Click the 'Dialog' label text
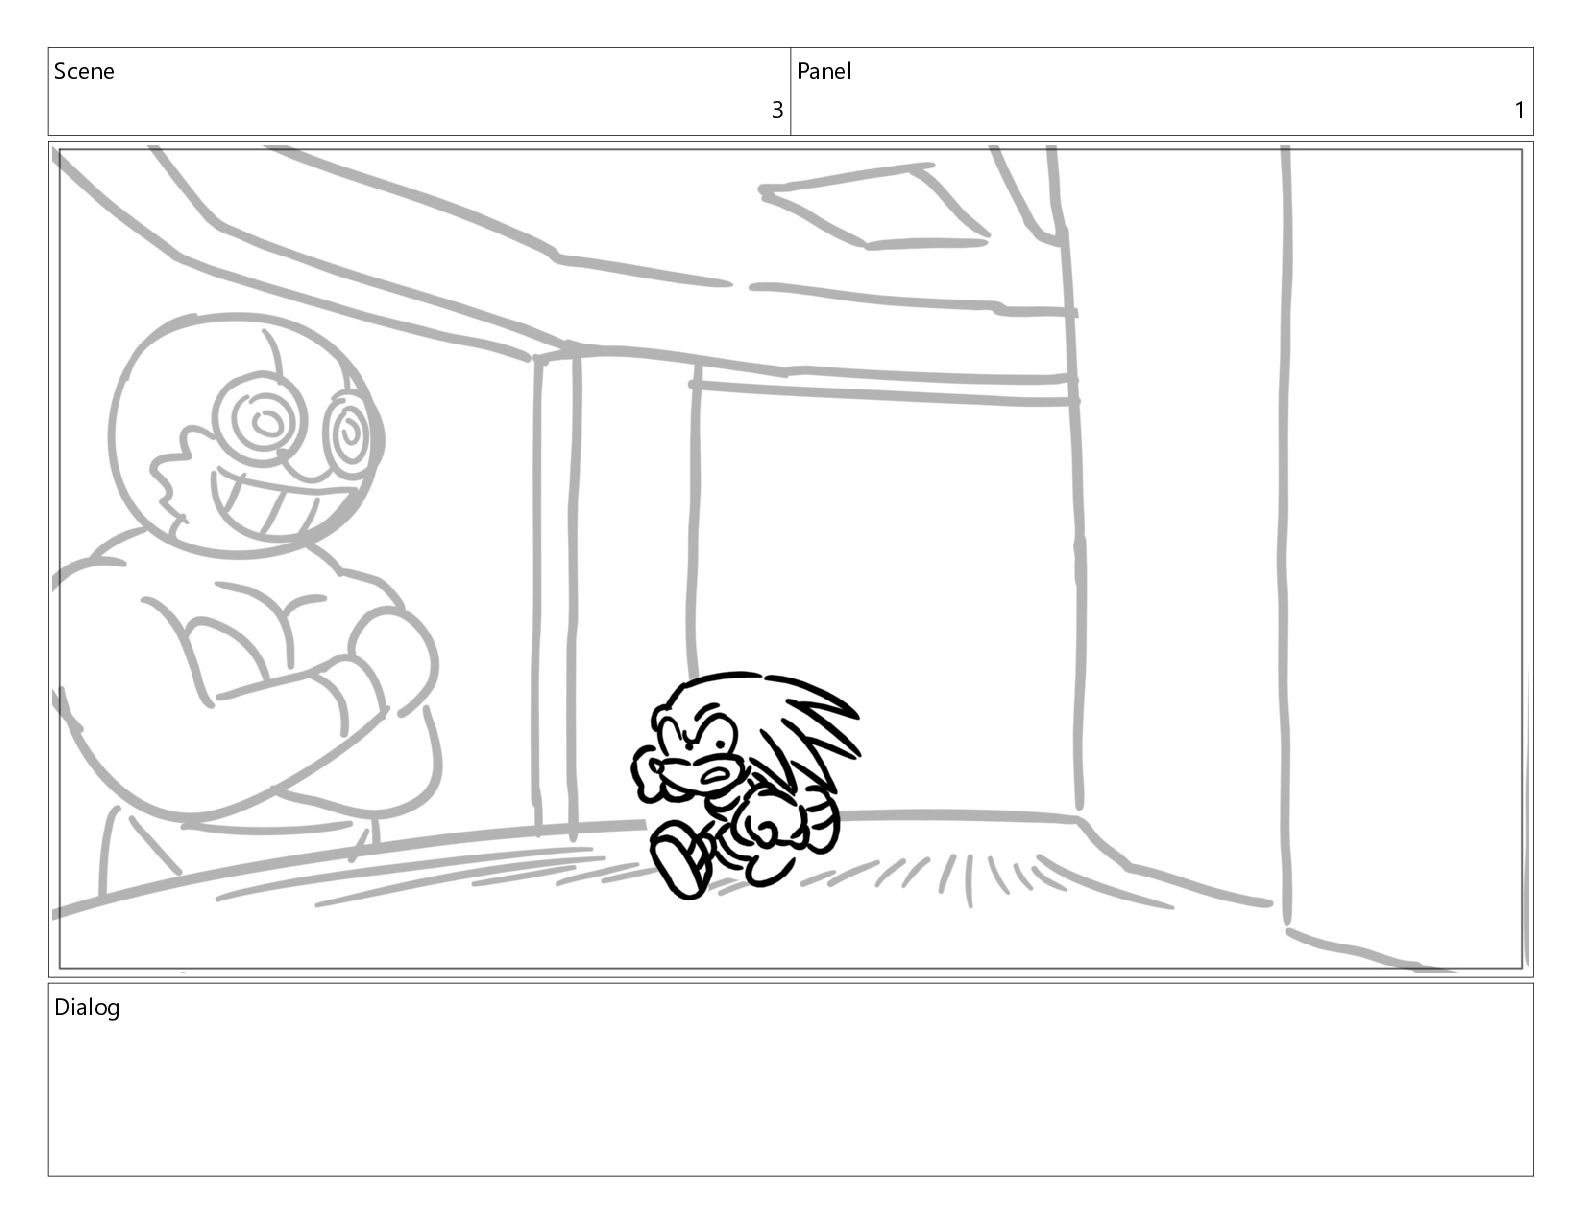The image size is (1584, 1224). tap(87, 1007)
